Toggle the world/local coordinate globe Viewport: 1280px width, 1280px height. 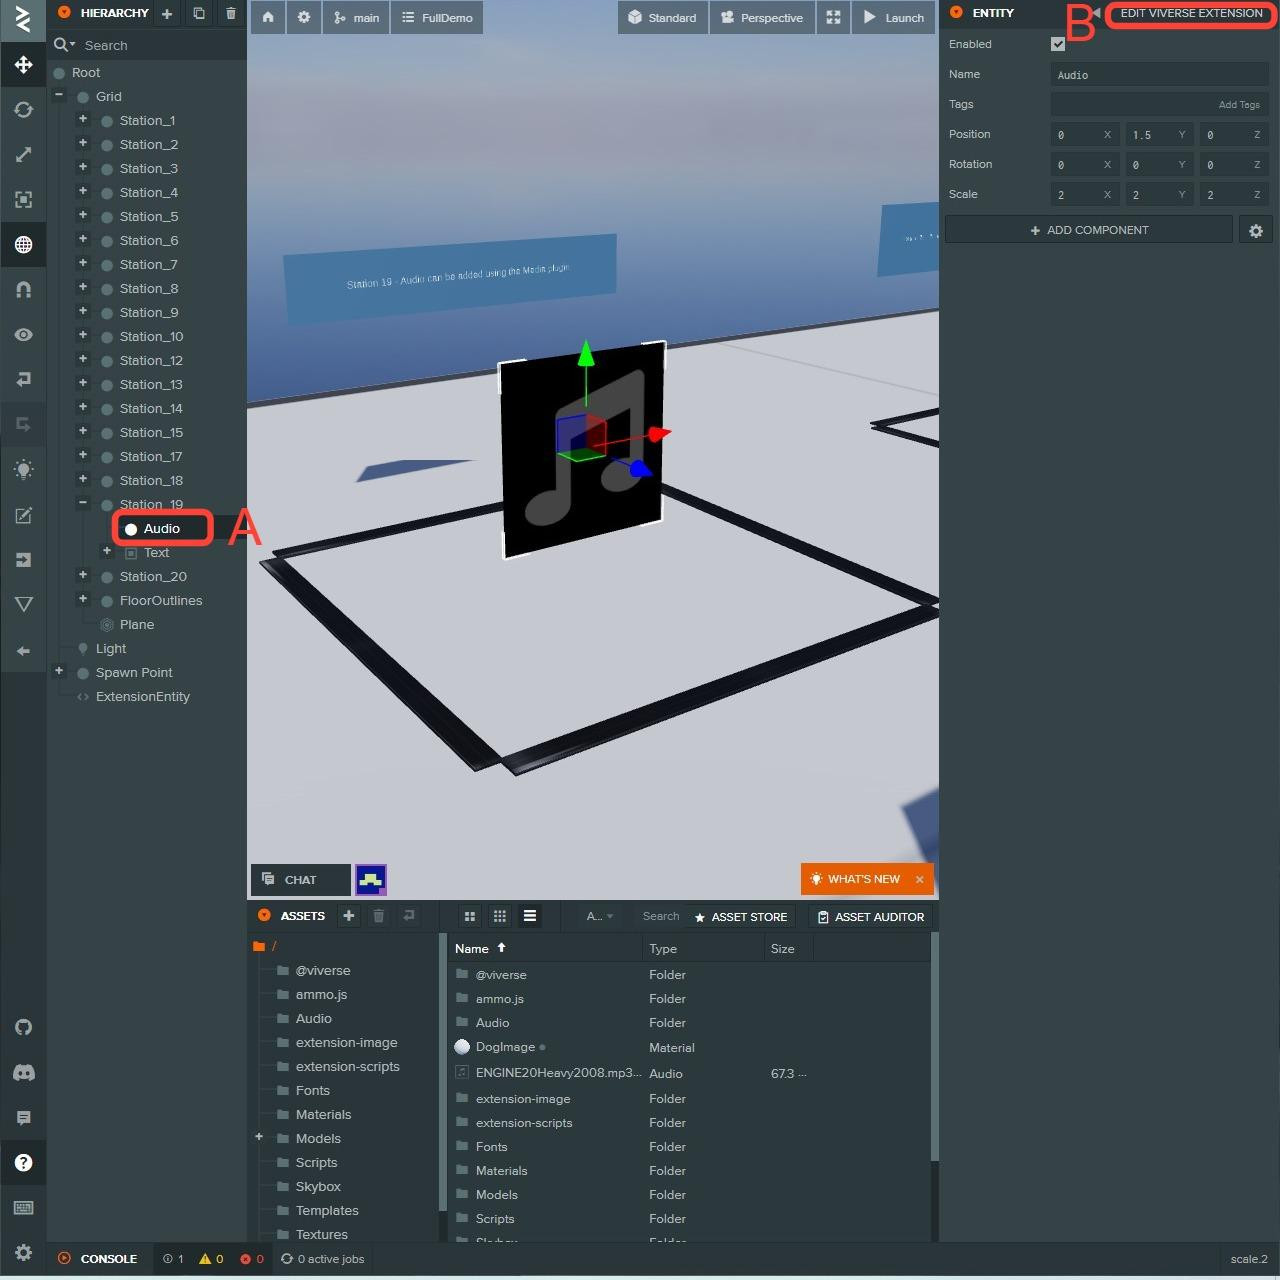tap(23, 245)
